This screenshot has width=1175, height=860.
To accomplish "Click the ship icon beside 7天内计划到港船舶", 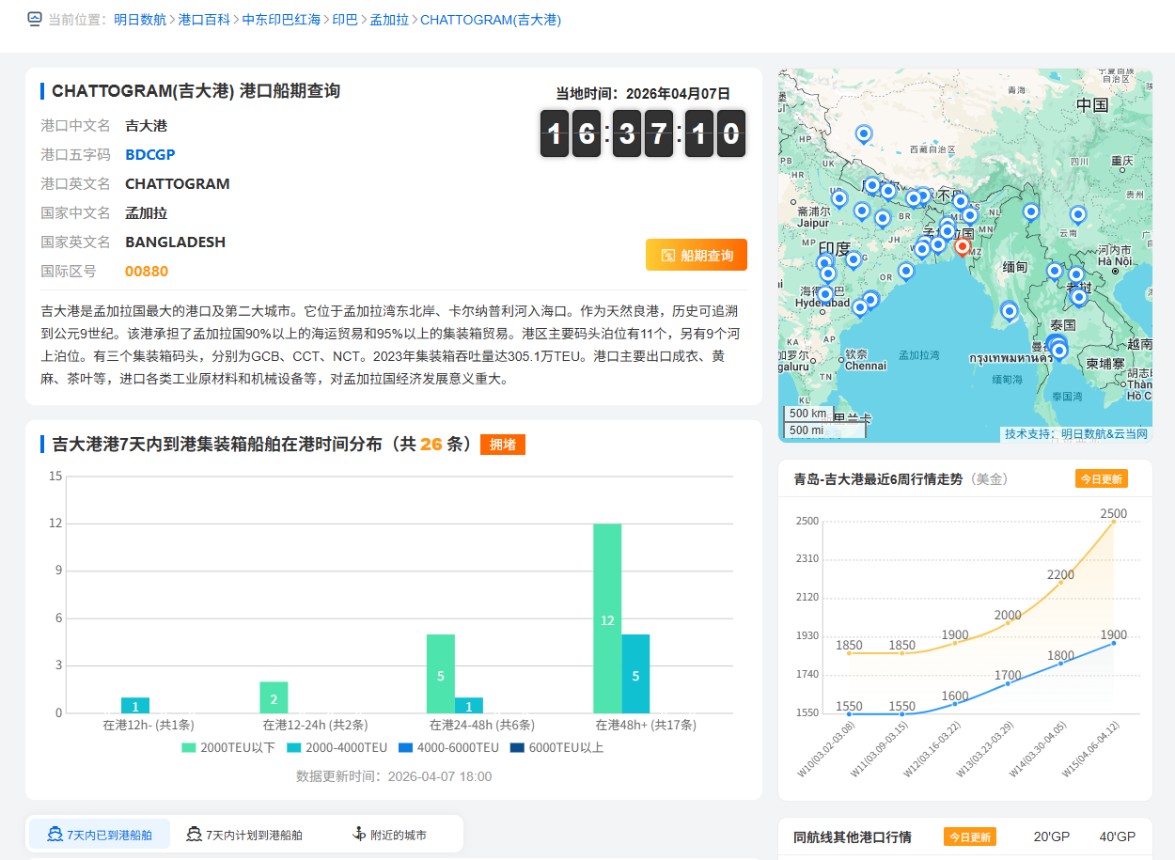I will [194, 834].
